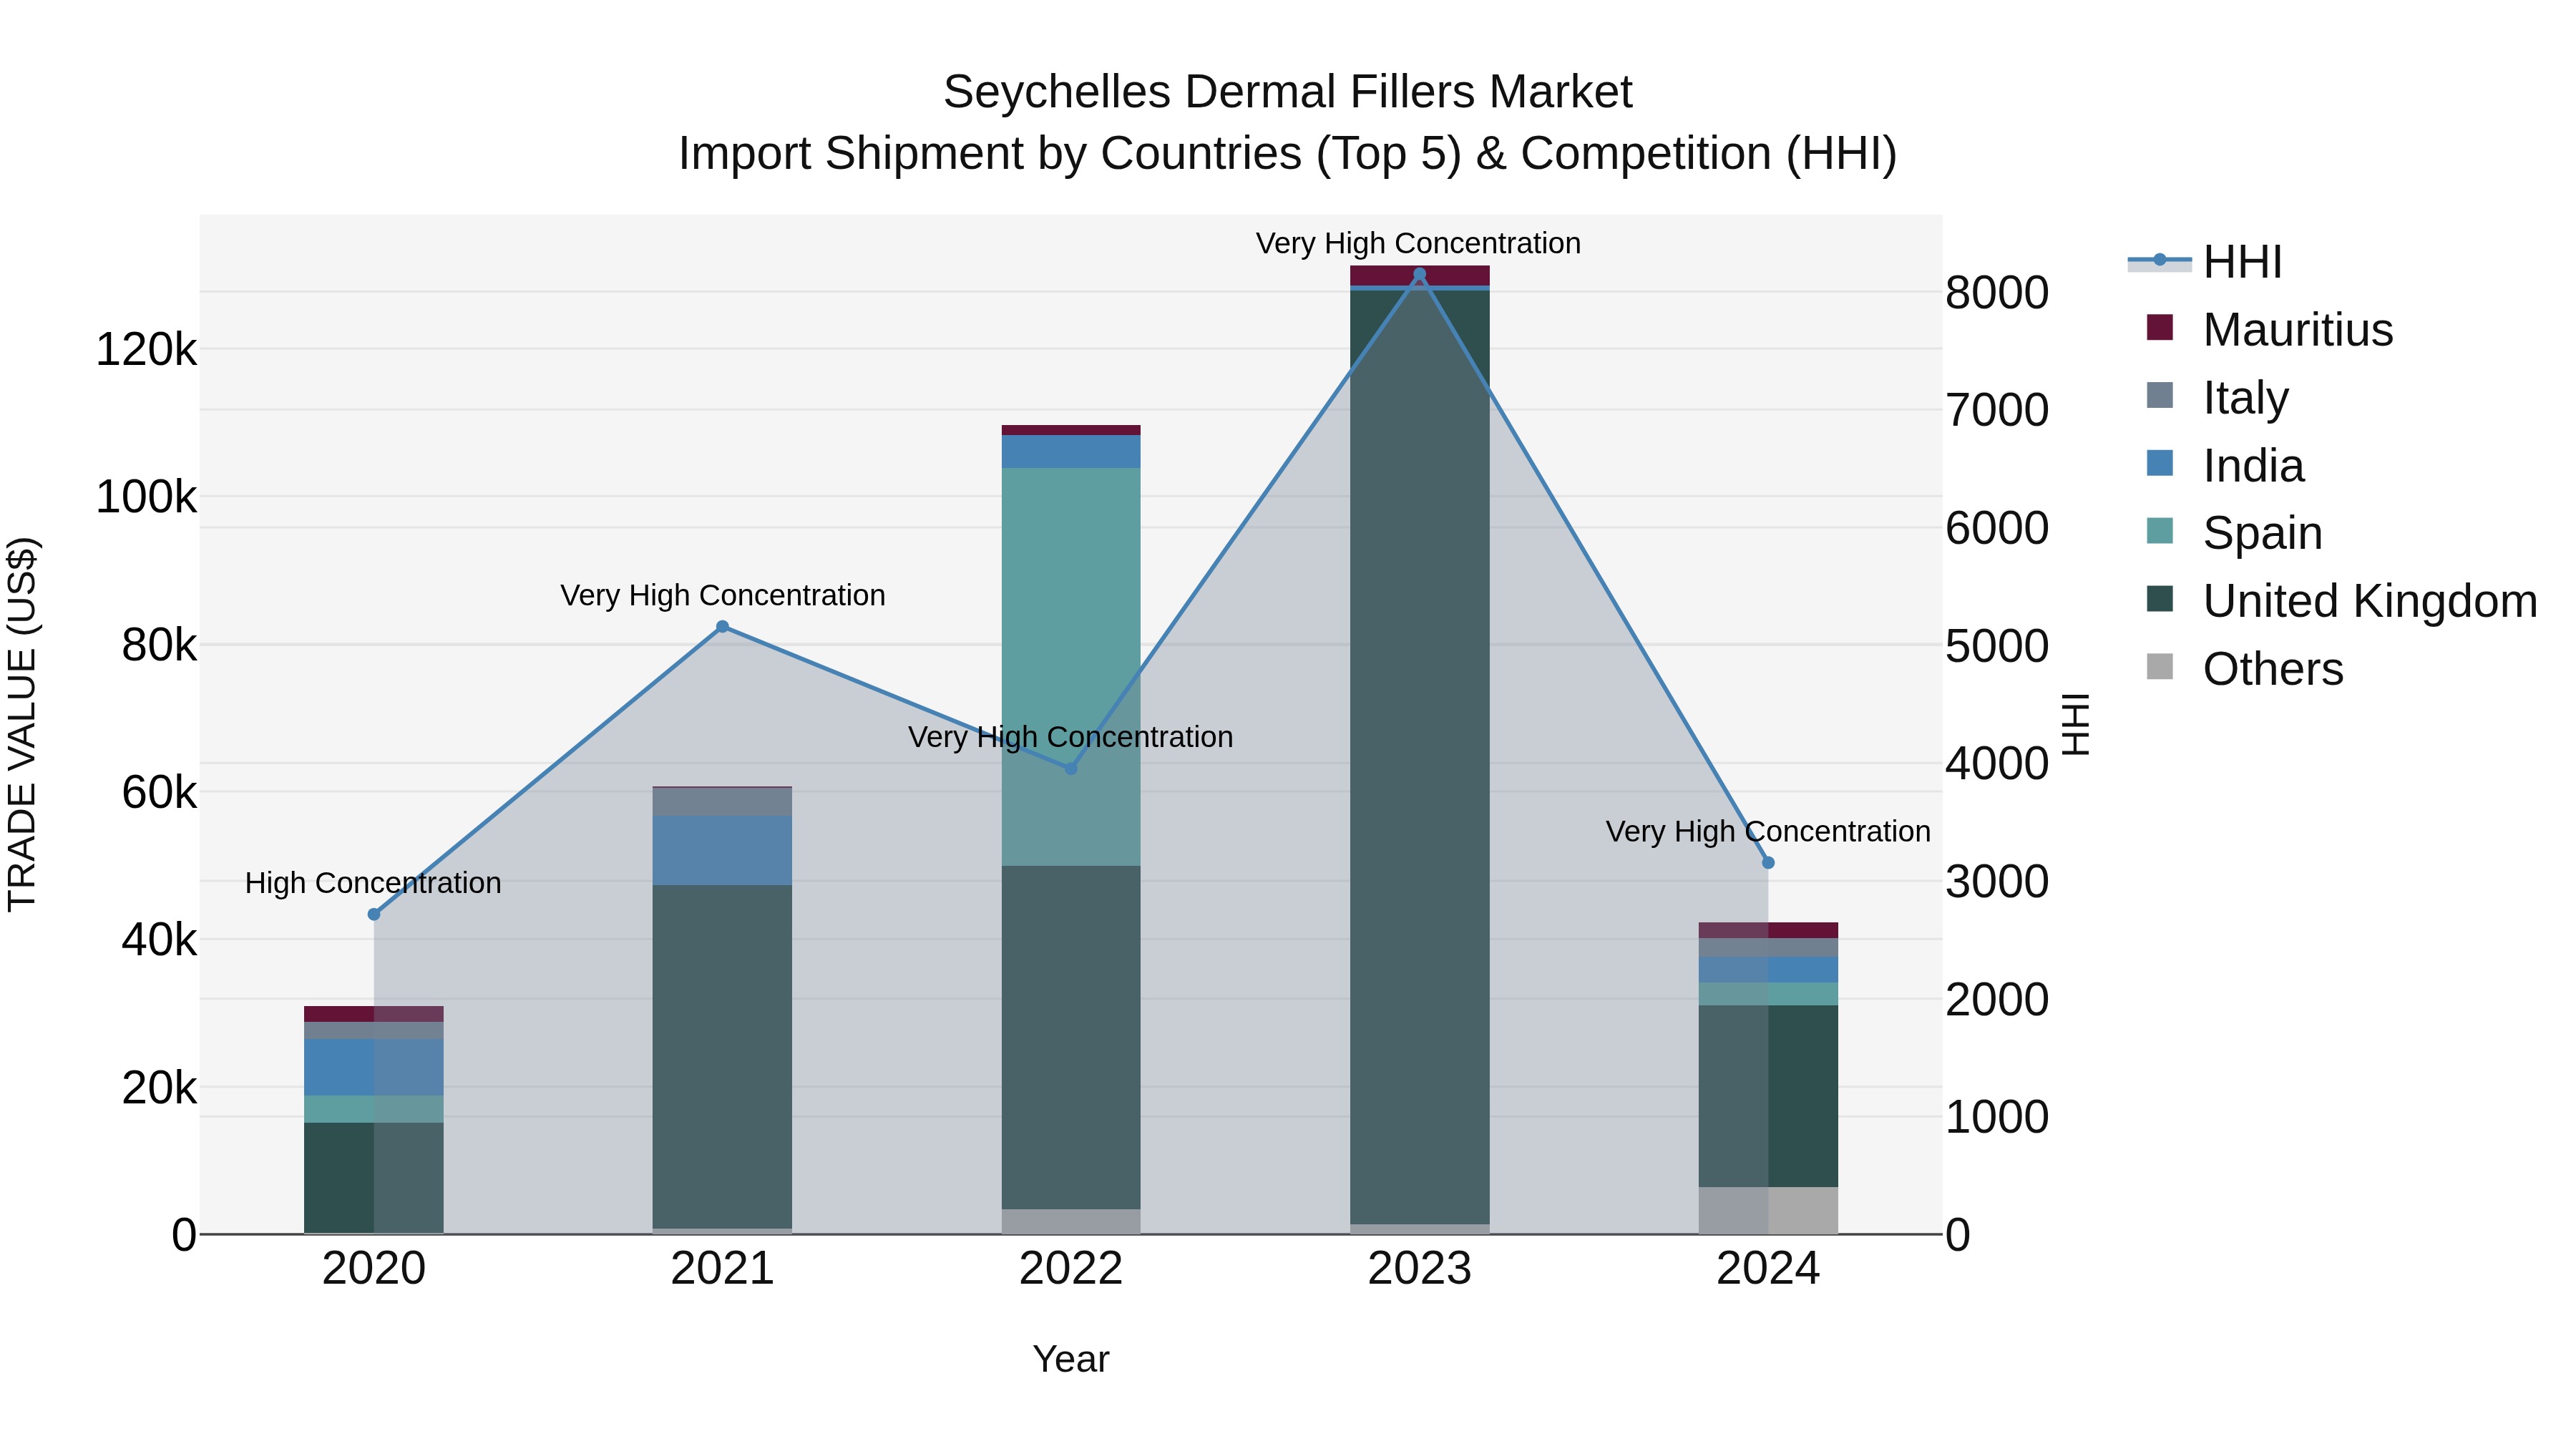Click the Spain segment in 2020 bar
This screenshot has width=2576, height=1449.
[x=374, y=1109]
